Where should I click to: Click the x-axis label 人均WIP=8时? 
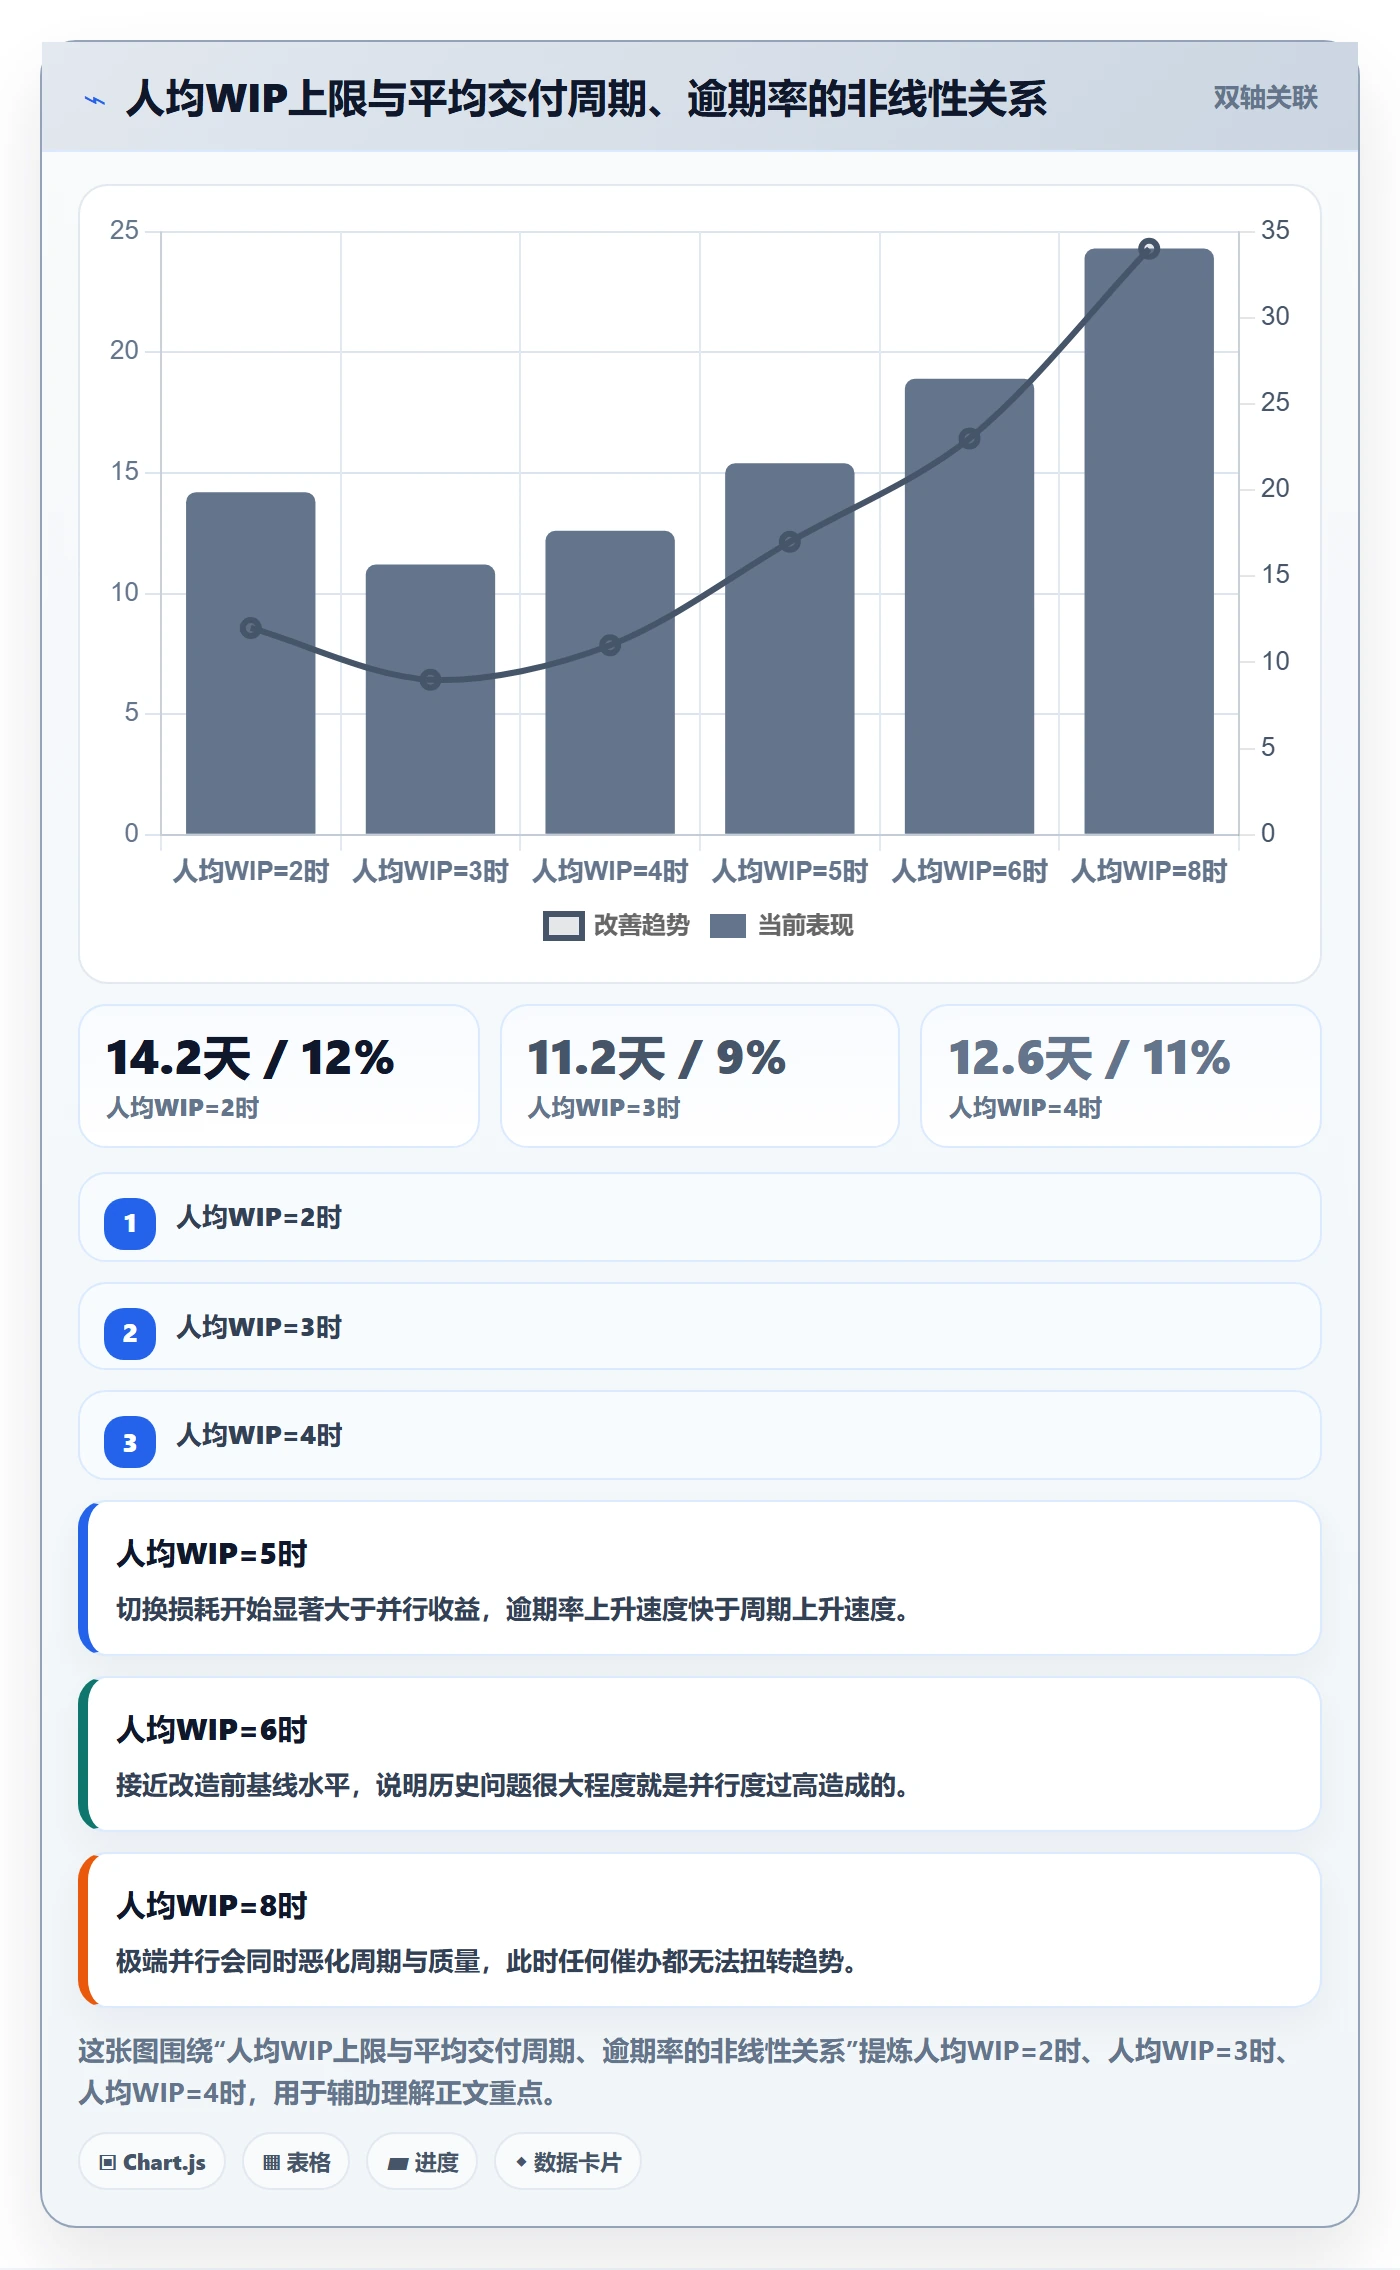coord(1149,871)
